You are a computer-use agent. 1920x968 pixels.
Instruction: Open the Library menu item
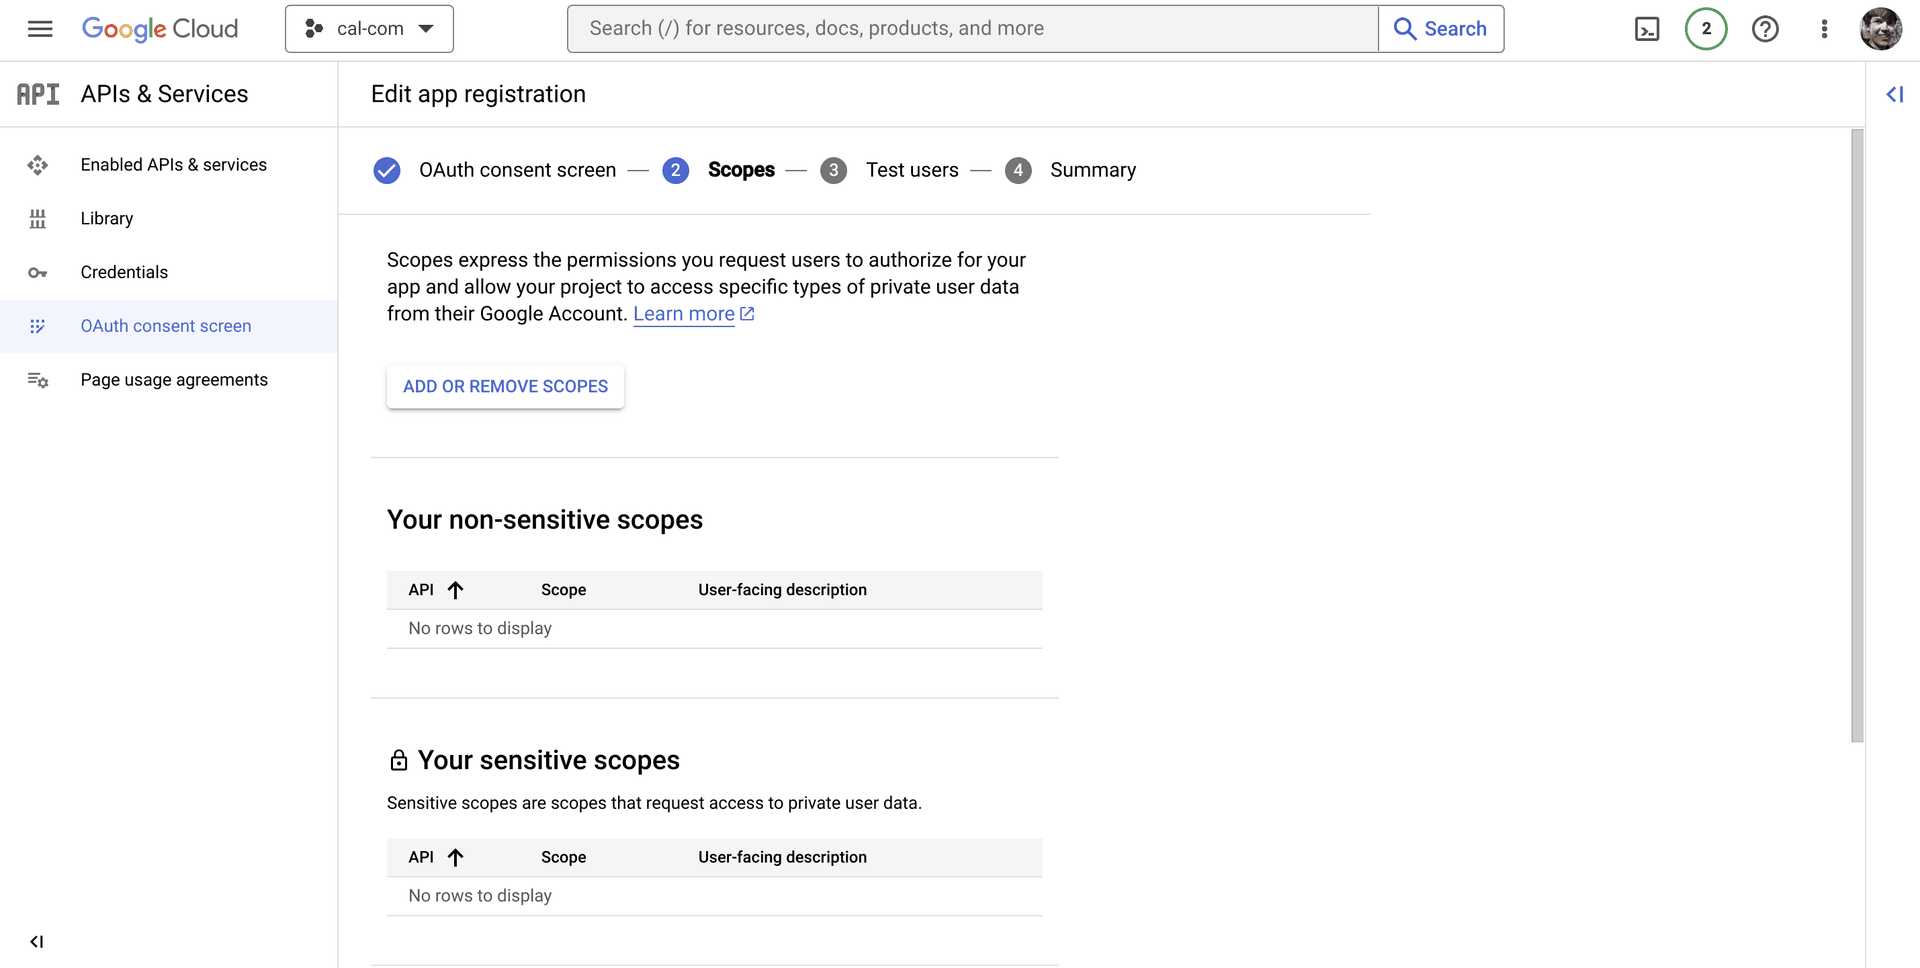[x=107, y=219]
